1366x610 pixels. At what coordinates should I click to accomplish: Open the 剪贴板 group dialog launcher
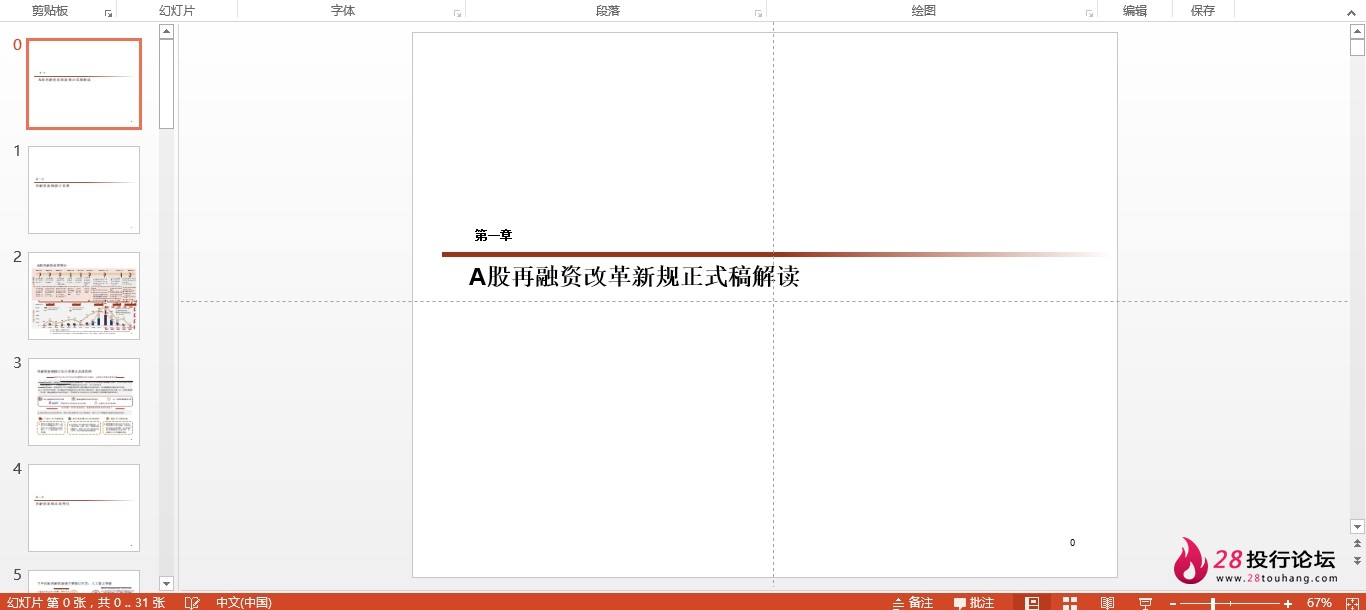click(108, 14)
